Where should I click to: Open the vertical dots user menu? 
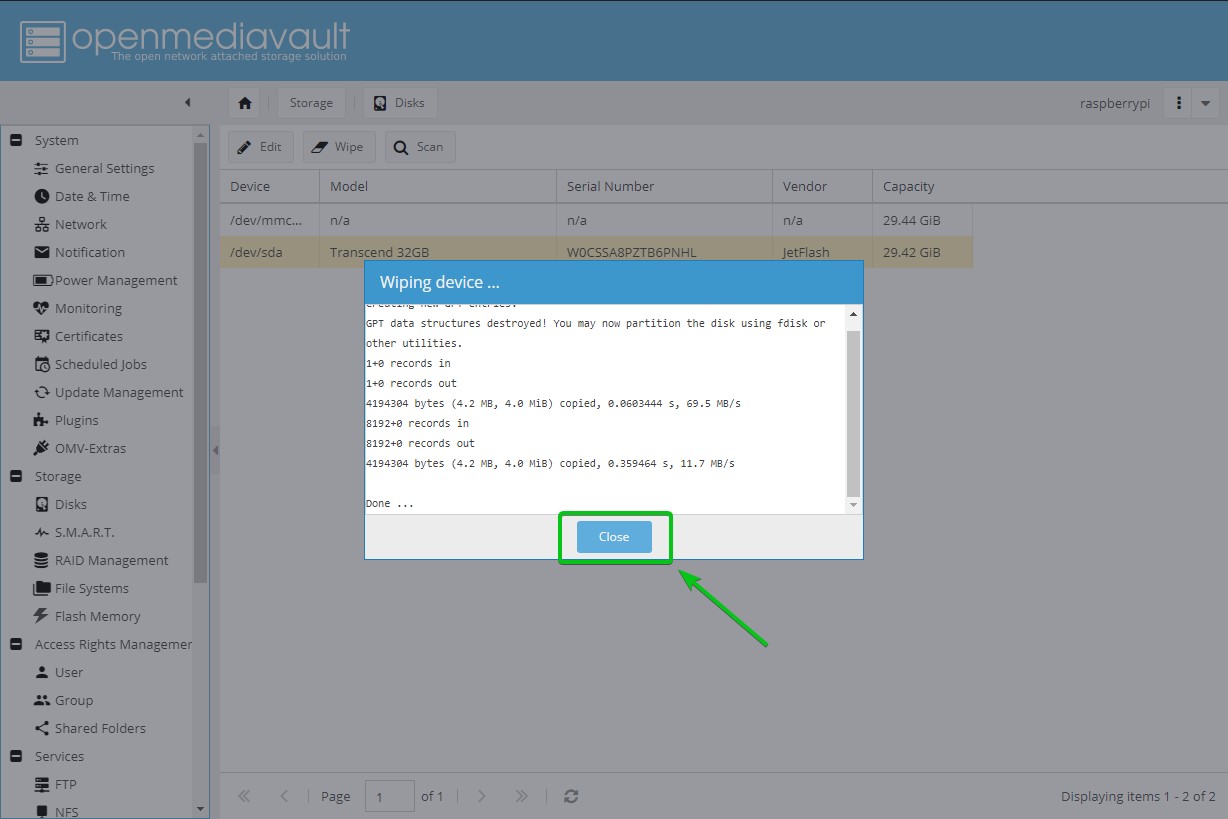coord(1179,103)
